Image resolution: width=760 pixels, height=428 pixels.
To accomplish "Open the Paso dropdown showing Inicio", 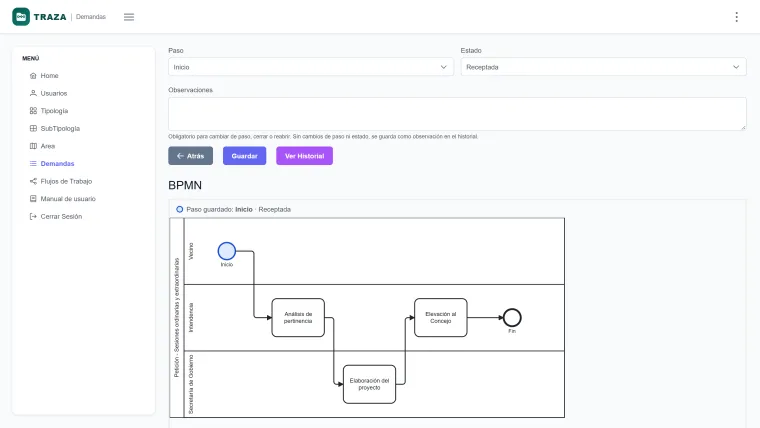I will [x=311, y=67].
